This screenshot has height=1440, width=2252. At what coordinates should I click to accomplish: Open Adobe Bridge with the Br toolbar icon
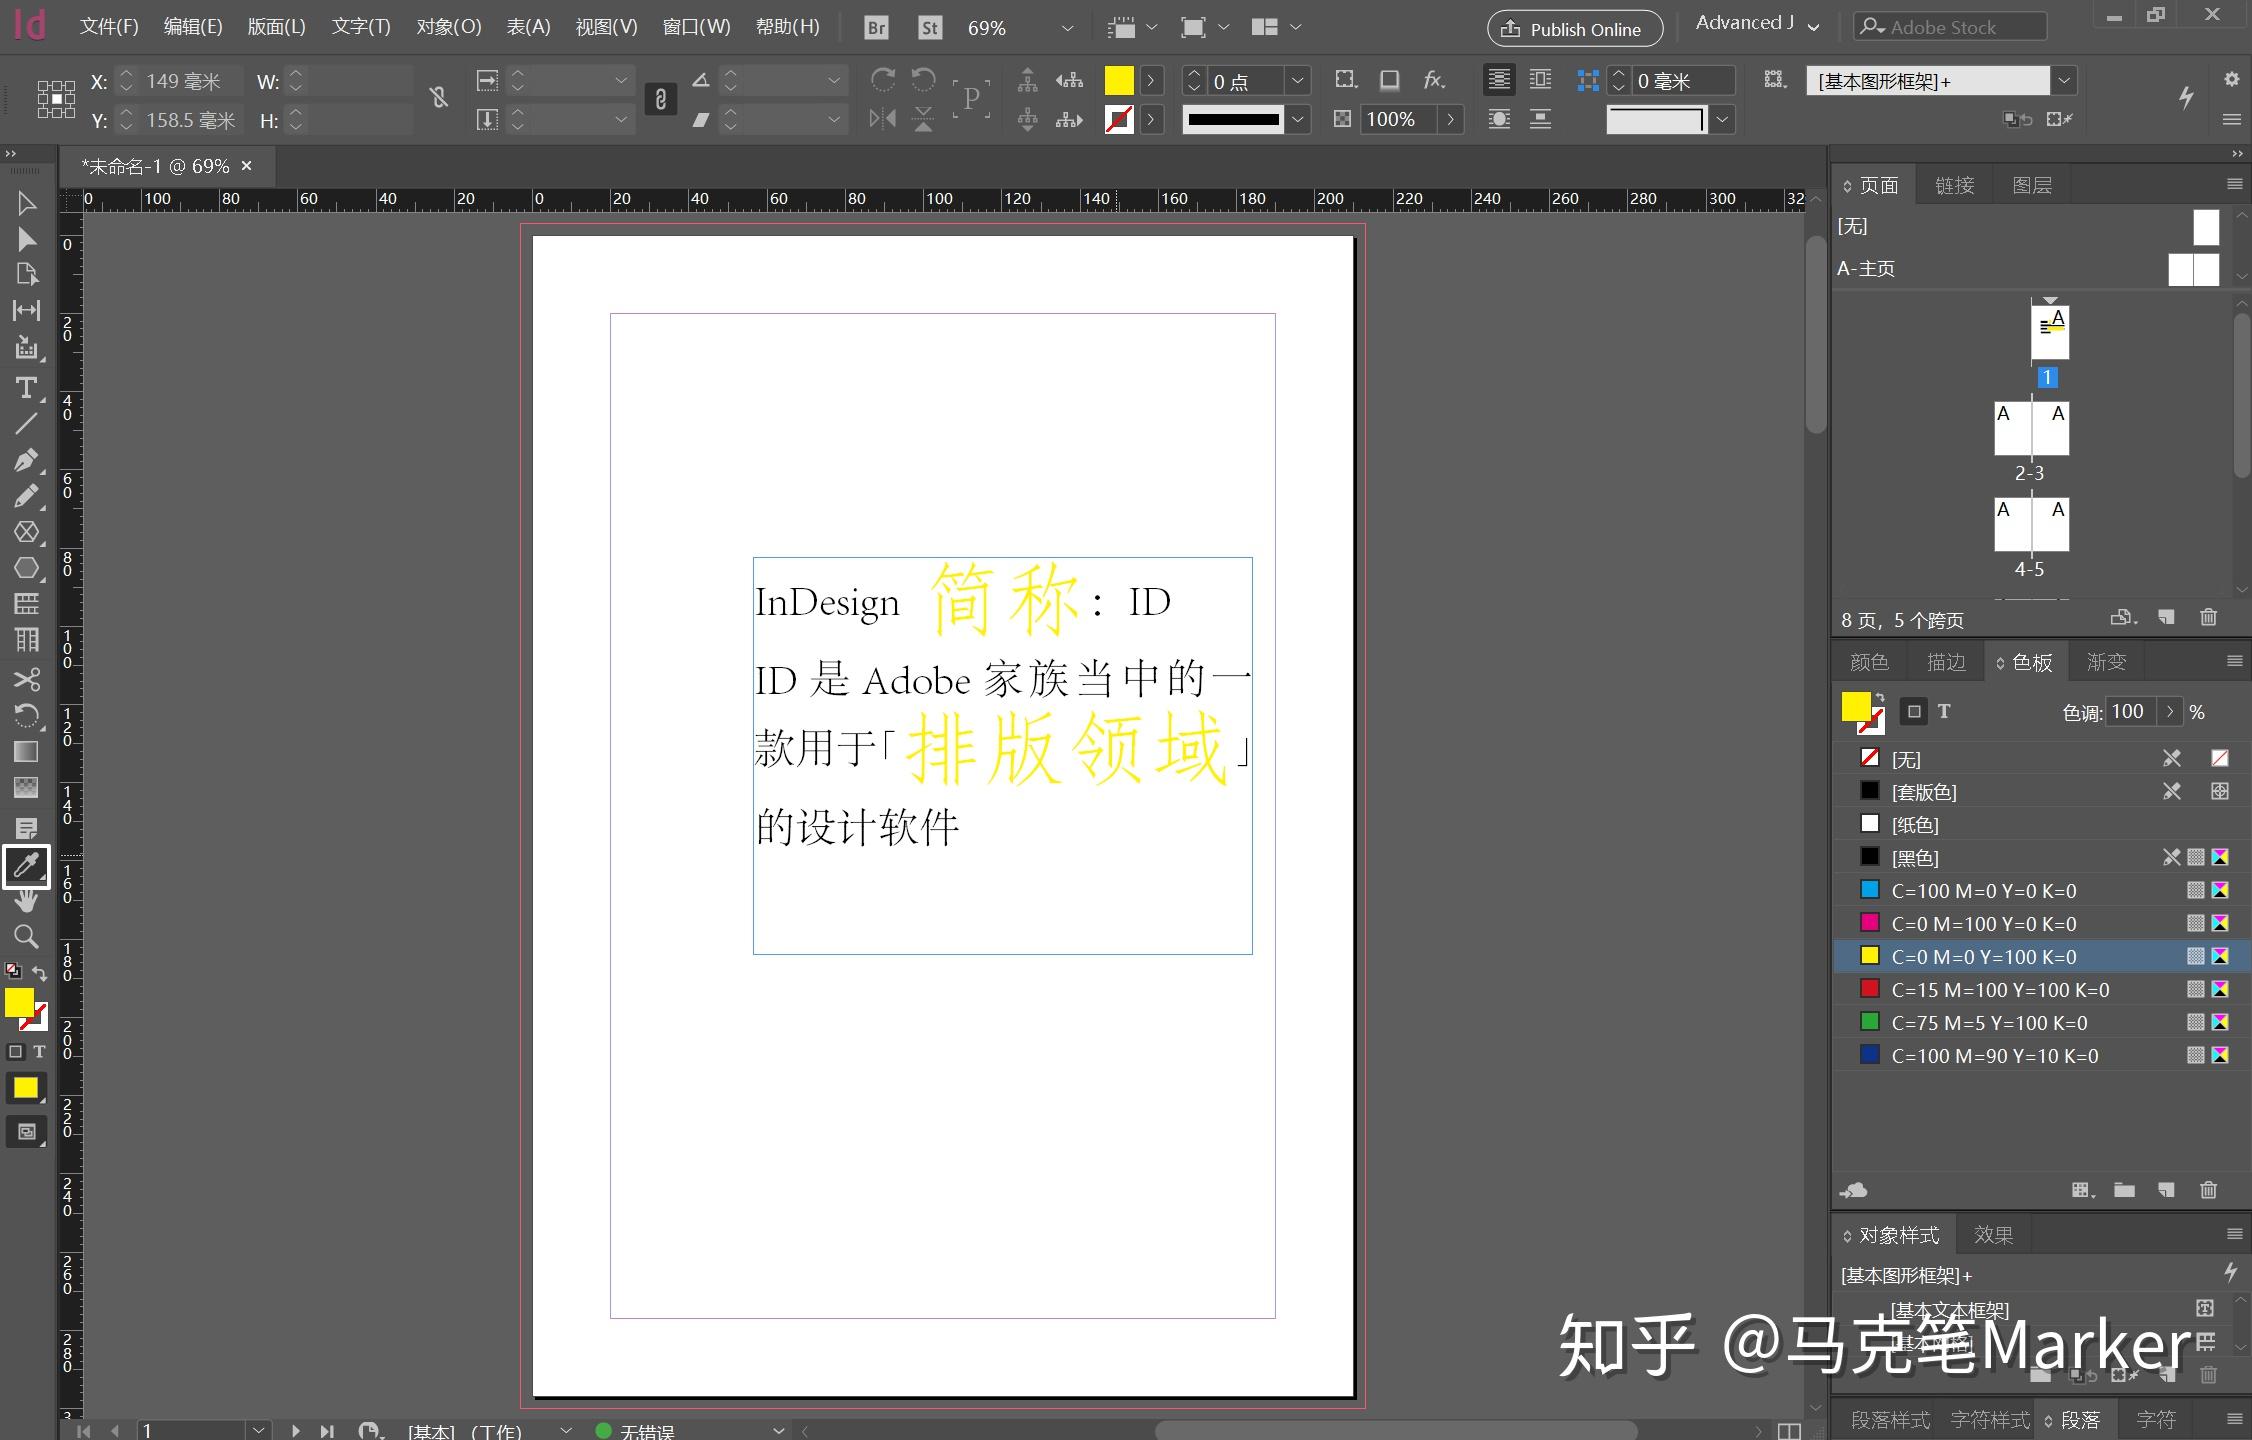click(876, 27)
